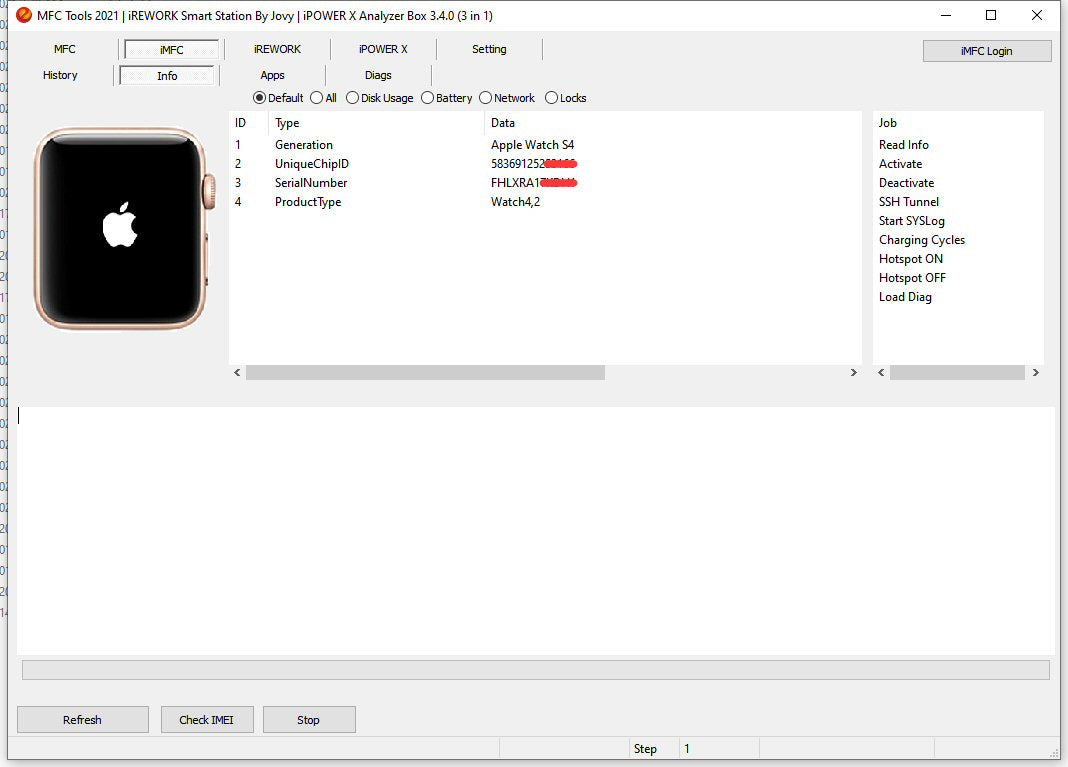Open the Apps sub-tab
Viewport: 1068px width, 767px height.
272,75
